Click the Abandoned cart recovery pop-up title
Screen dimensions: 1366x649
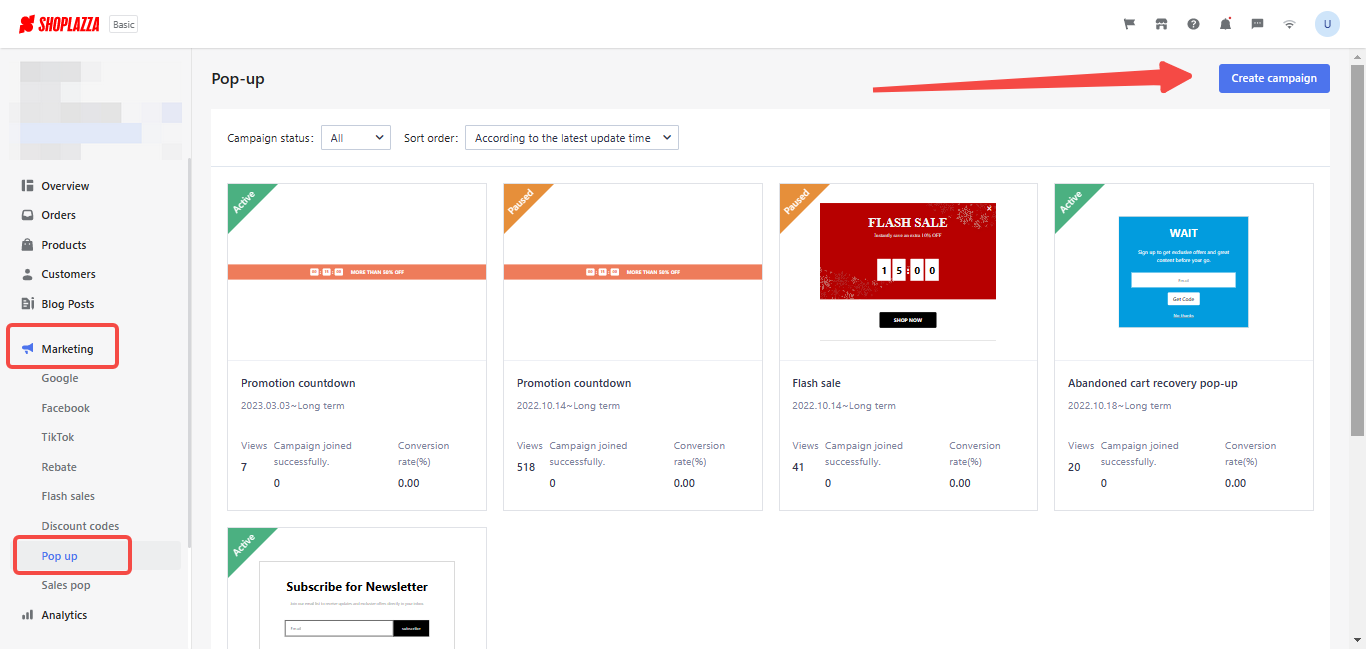1153,383
